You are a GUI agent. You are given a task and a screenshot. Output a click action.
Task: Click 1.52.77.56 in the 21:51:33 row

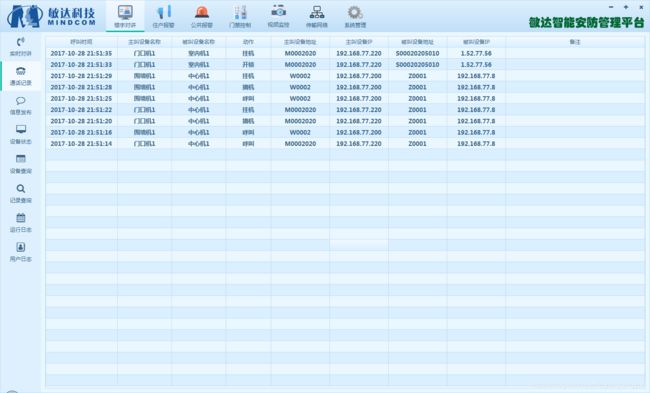(x=476, y=65)
